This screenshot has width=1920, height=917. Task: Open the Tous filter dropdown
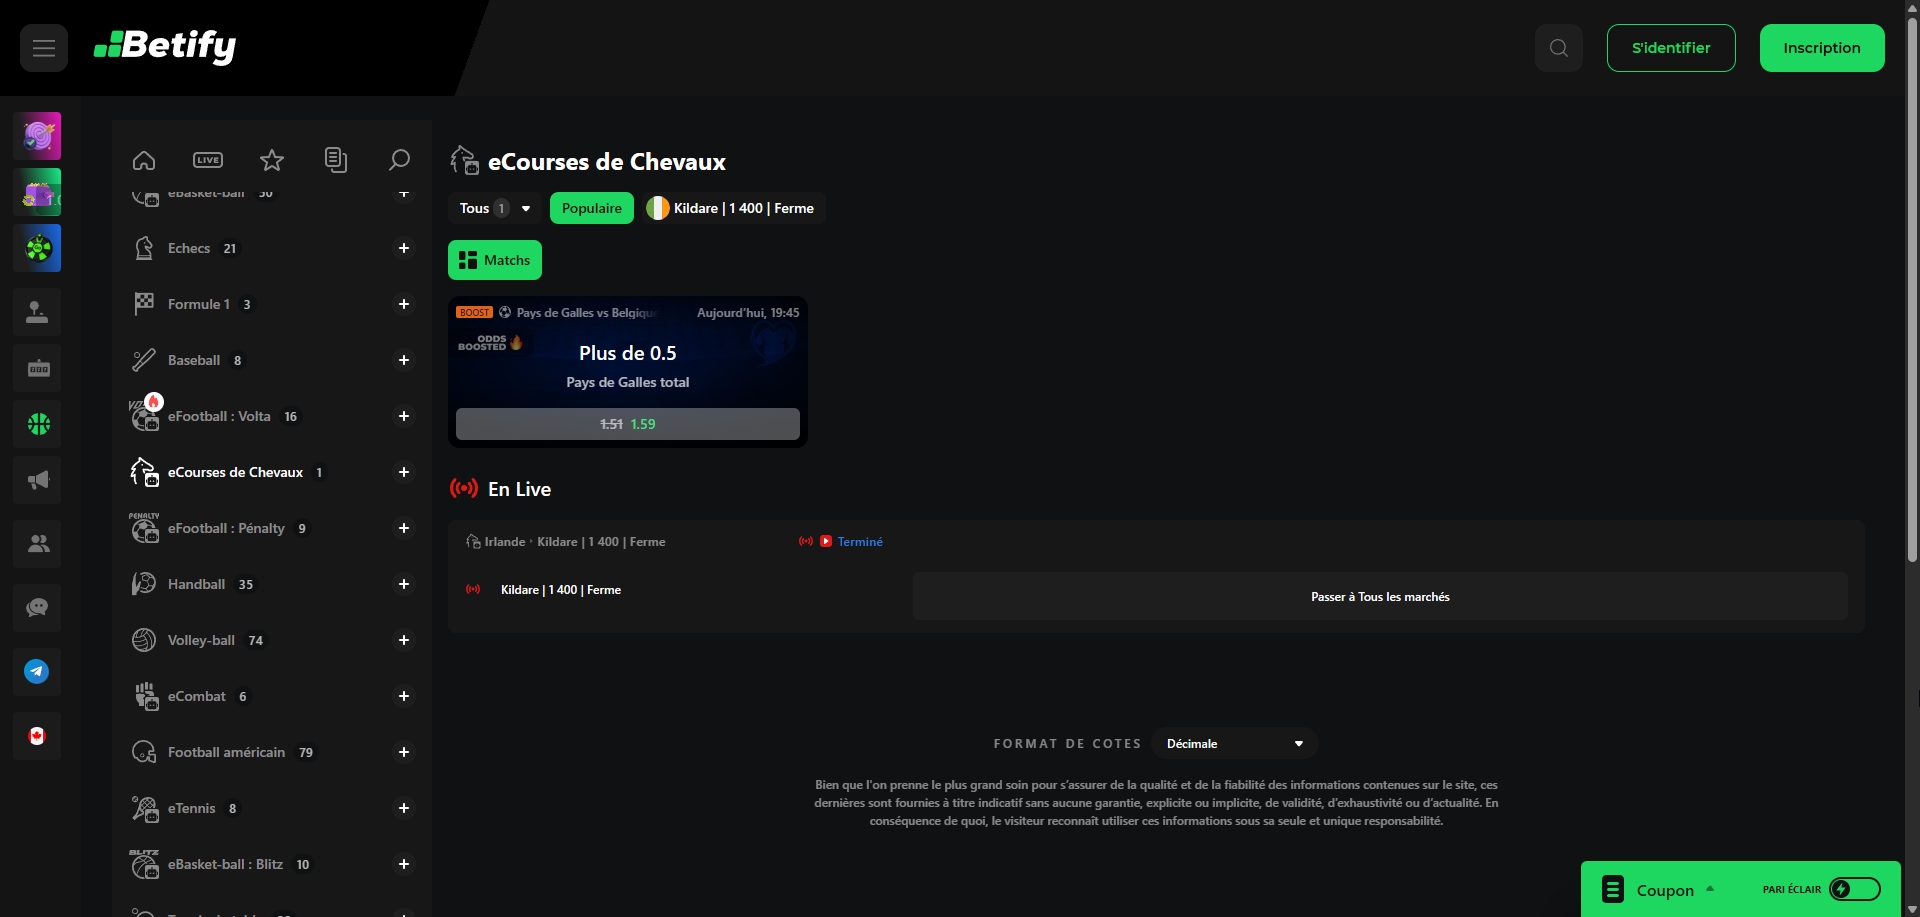point(494,208)
